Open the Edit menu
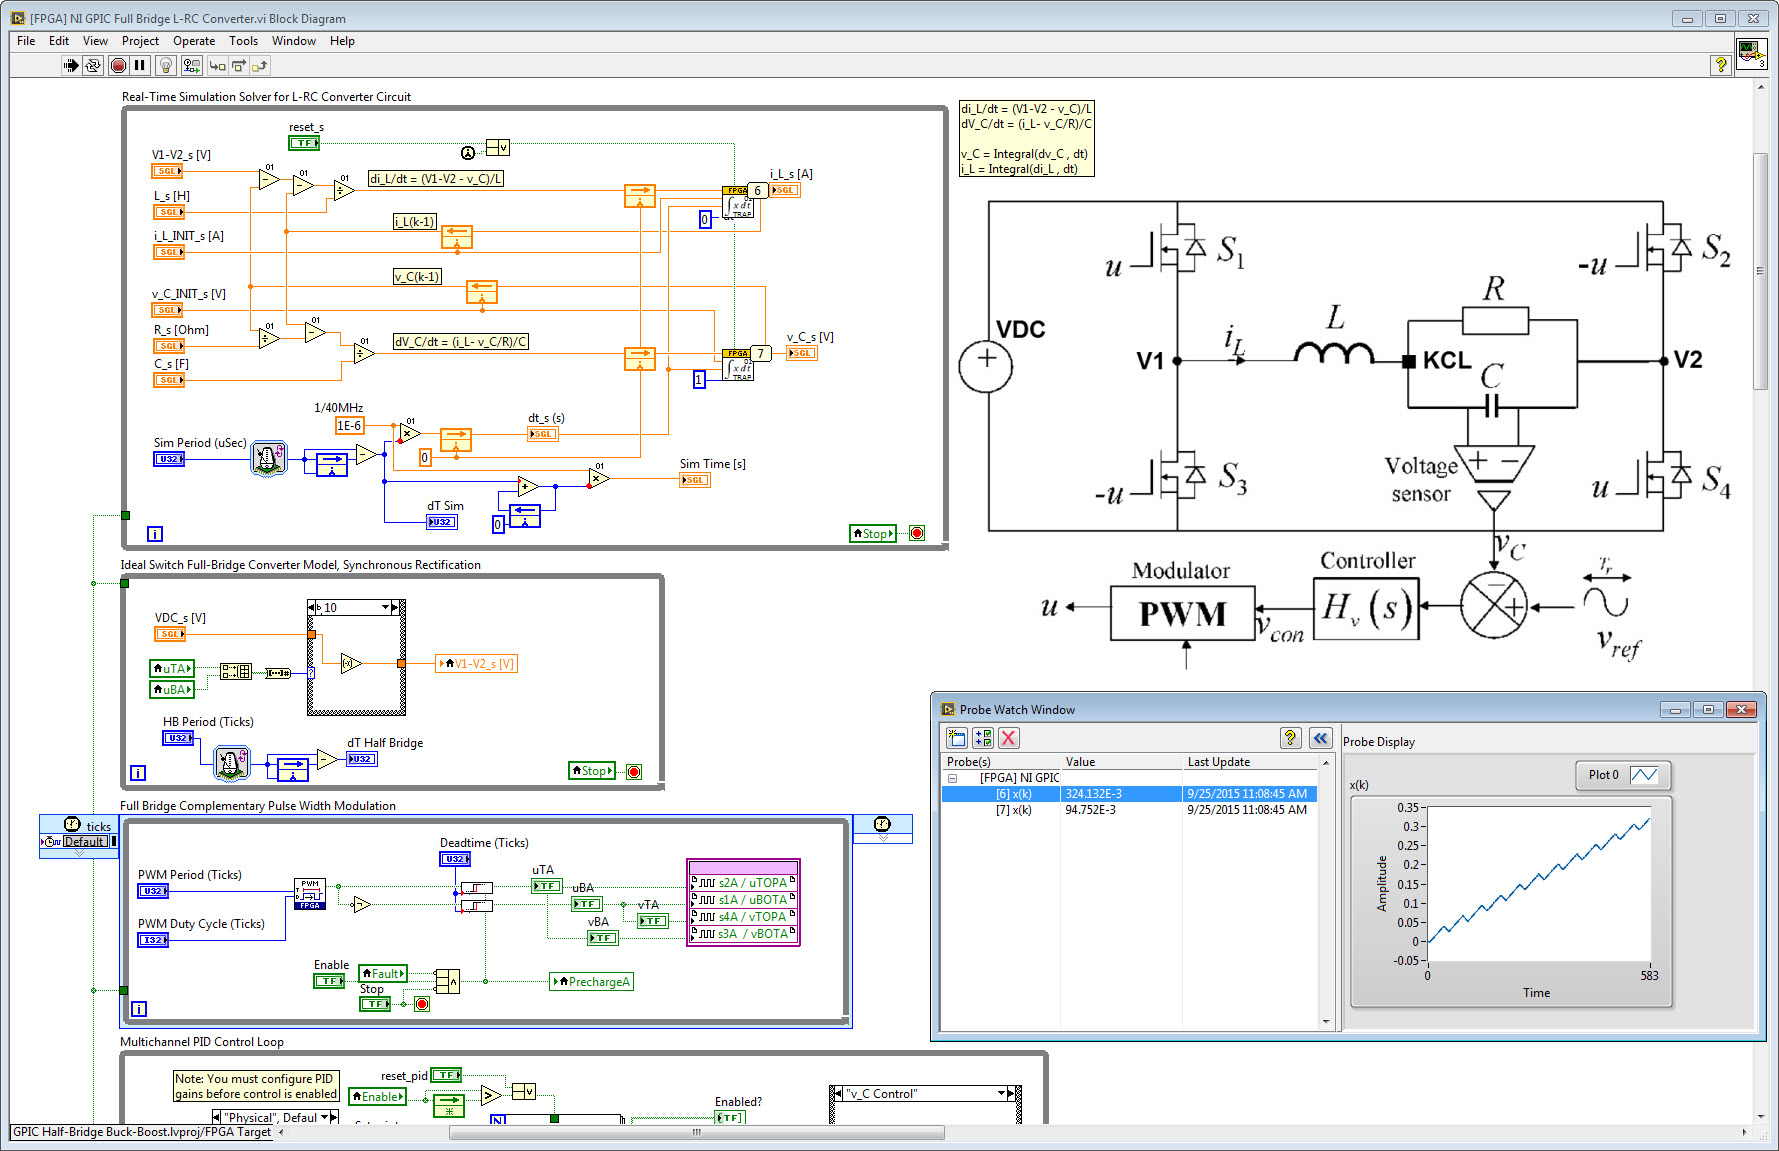Image resolution: width=1779 pixels, height=1151 pixels. pyautogui.click(x=59, y=41)
